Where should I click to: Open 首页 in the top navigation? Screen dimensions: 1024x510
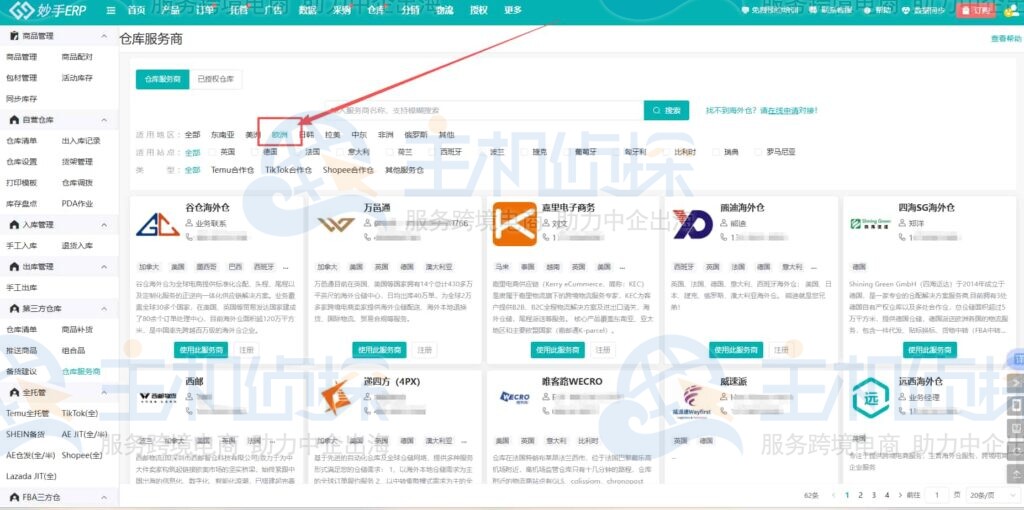(x=136, y=10)
